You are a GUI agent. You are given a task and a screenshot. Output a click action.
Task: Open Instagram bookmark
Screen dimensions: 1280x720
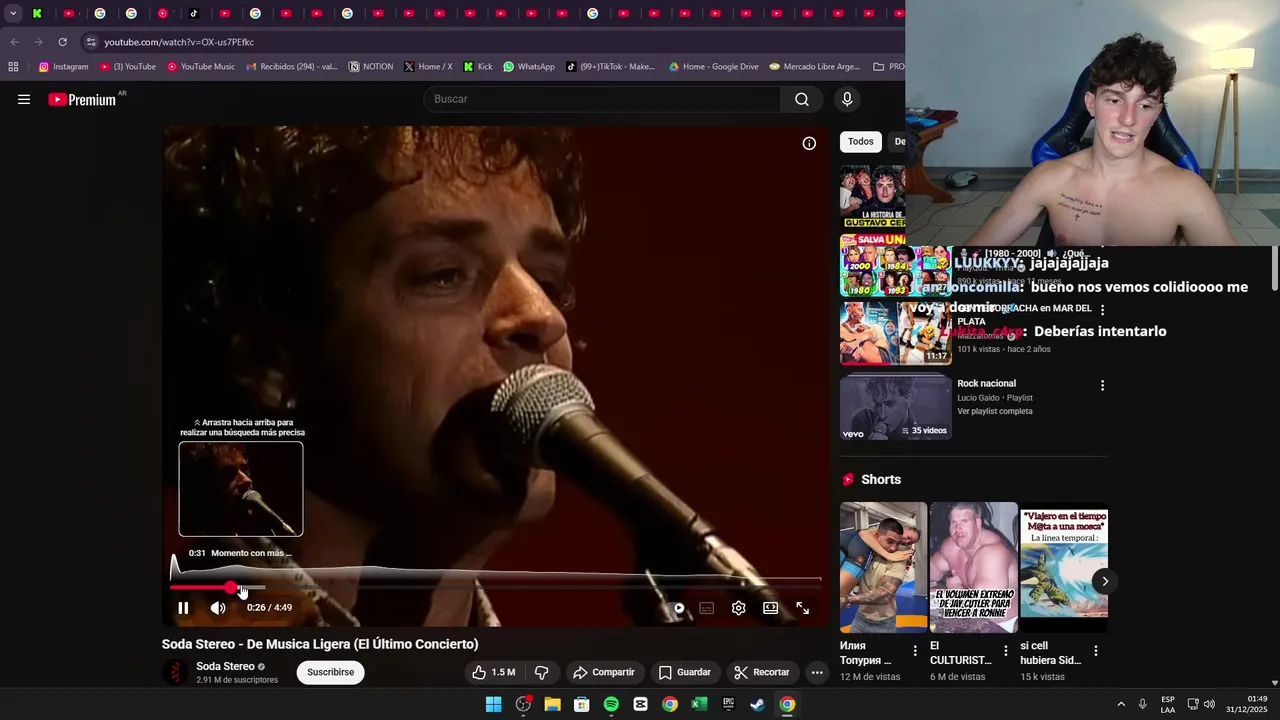pyautogui.click(x=64, y=67)
